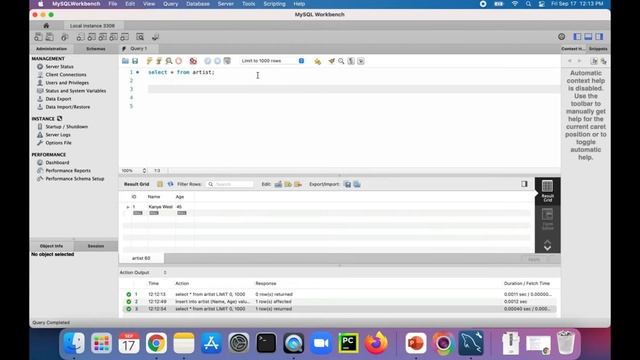Screen dimensions: 640x360
Task: Open the Query menu in menu bar
Action: (171, 4)
